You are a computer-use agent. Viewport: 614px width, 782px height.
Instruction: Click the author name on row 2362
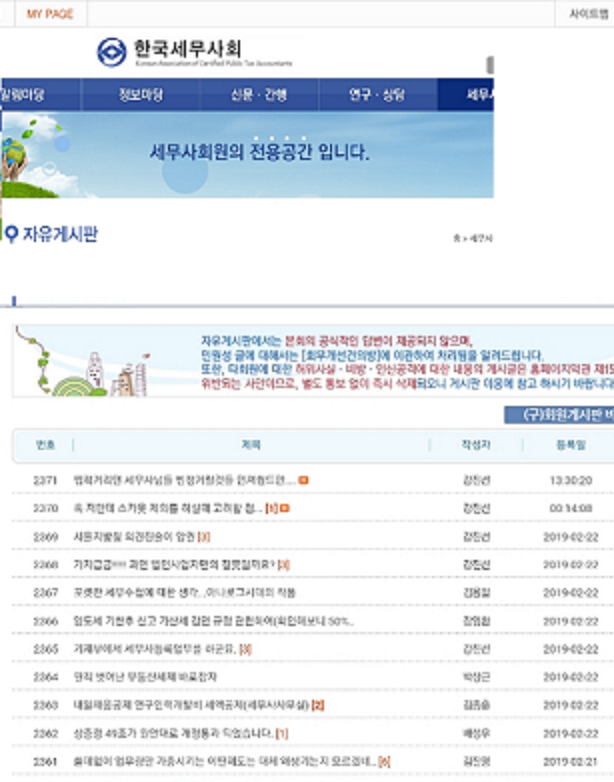click(476, 733)
